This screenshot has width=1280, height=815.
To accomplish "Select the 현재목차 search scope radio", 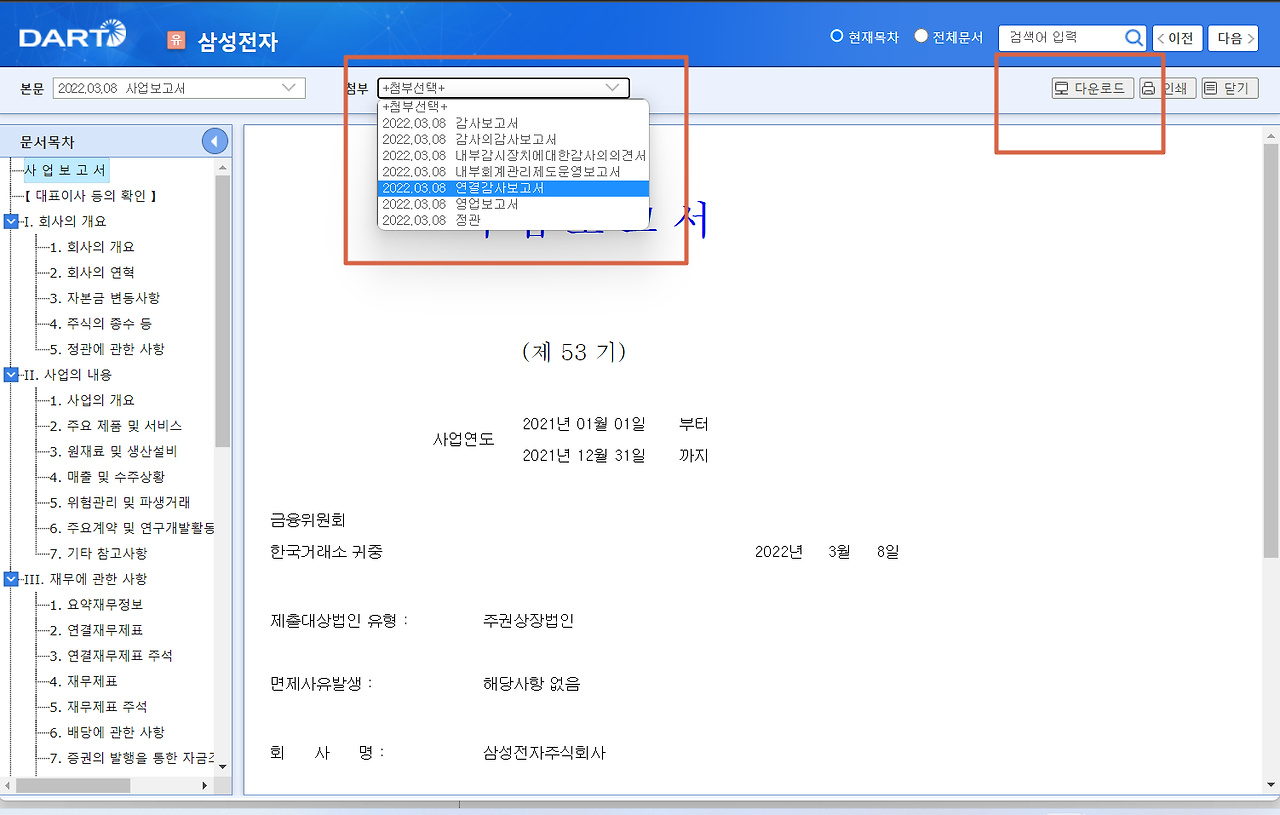I will [x=838, y=36].
